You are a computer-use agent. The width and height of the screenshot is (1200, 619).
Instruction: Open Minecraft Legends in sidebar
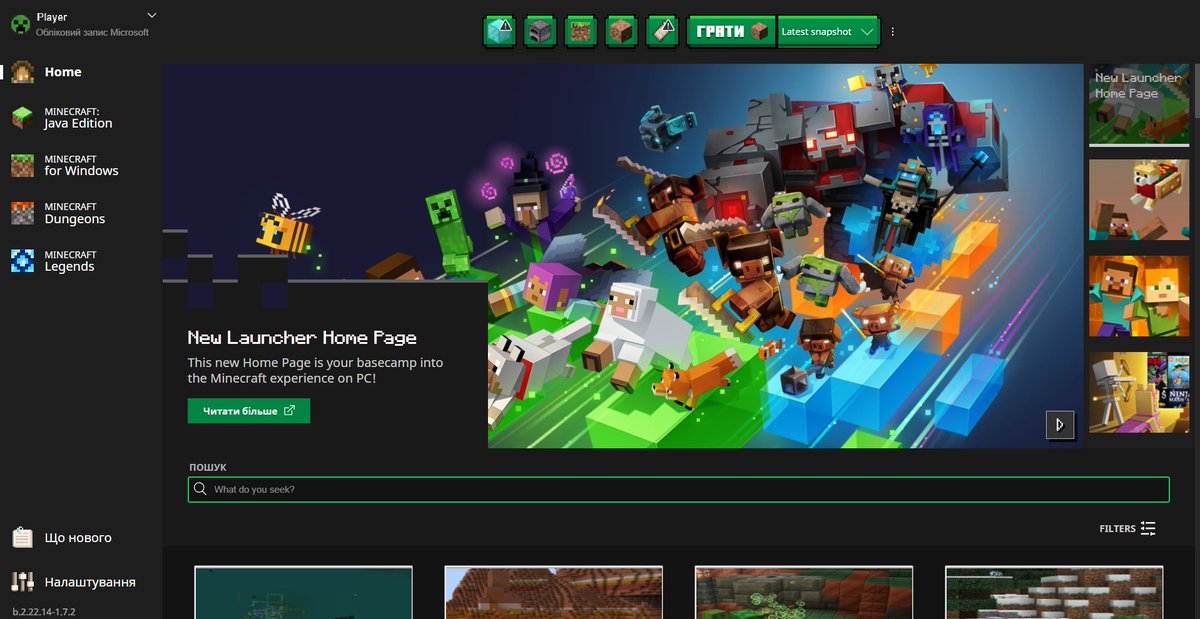(x=81, y=261)
